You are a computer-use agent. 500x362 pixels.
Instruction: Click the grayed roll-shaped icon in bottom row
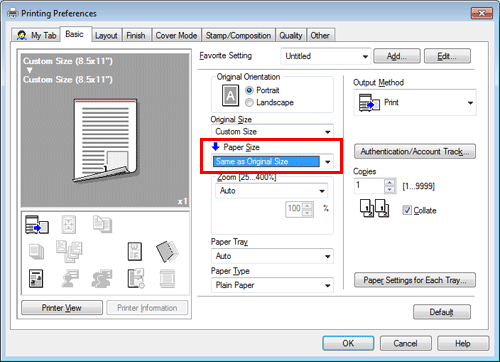pos(167,279)
